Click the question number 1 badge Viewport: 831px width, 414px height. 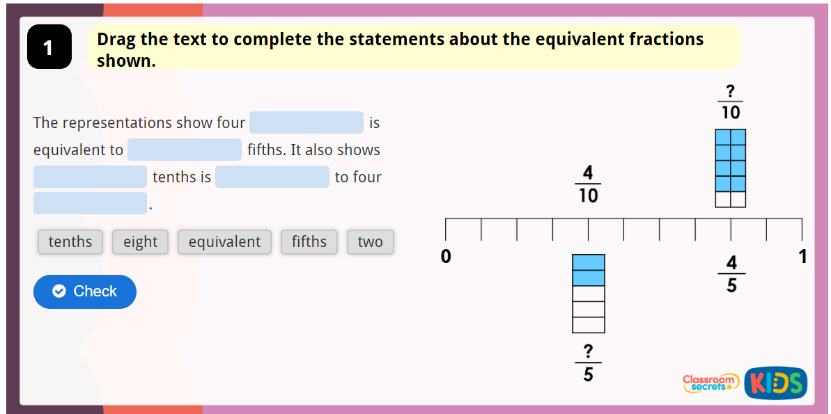tap(47, 47)
